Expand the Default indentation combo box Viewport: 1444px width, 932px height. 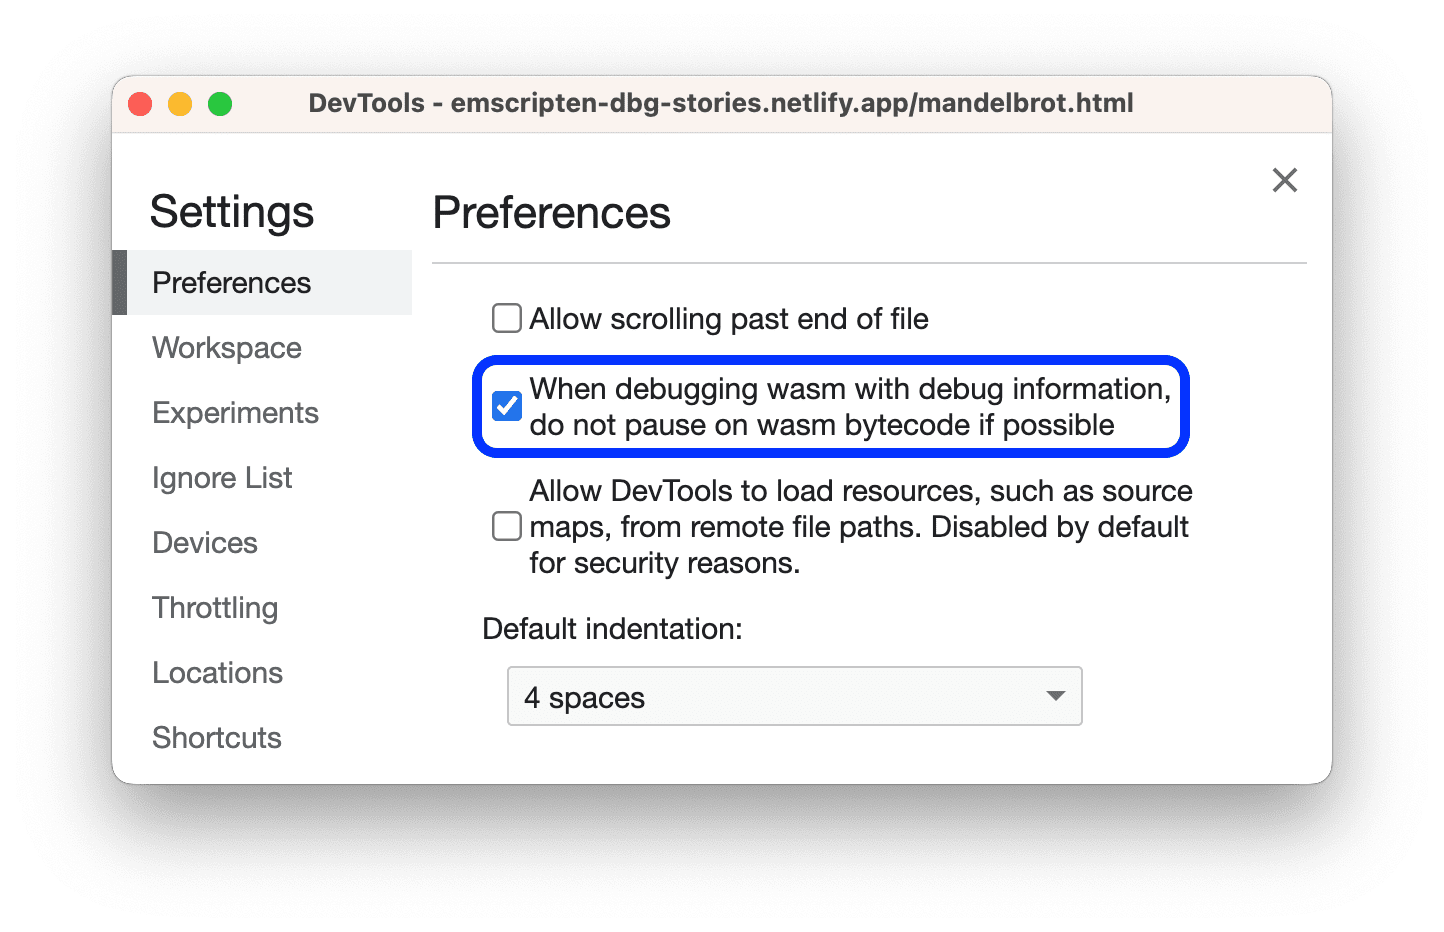[794, 696]
